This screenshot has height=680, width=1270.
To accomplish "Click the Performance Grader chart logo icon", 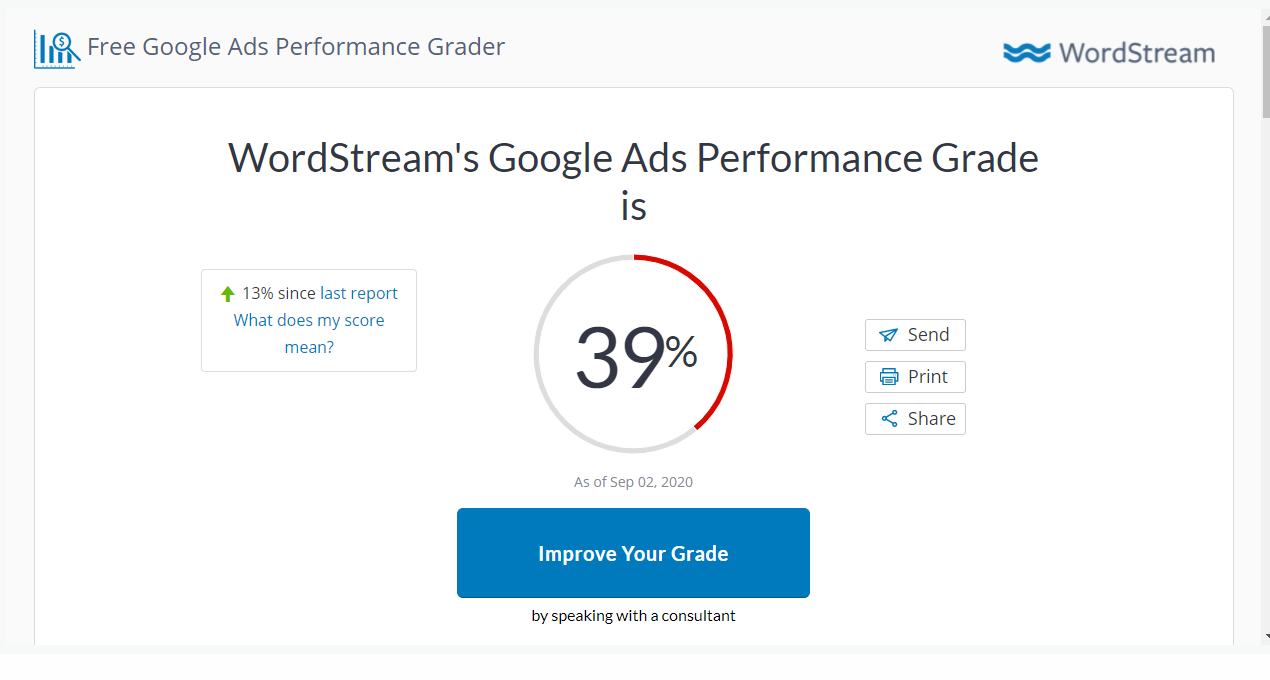I will (x=57, y=49).
